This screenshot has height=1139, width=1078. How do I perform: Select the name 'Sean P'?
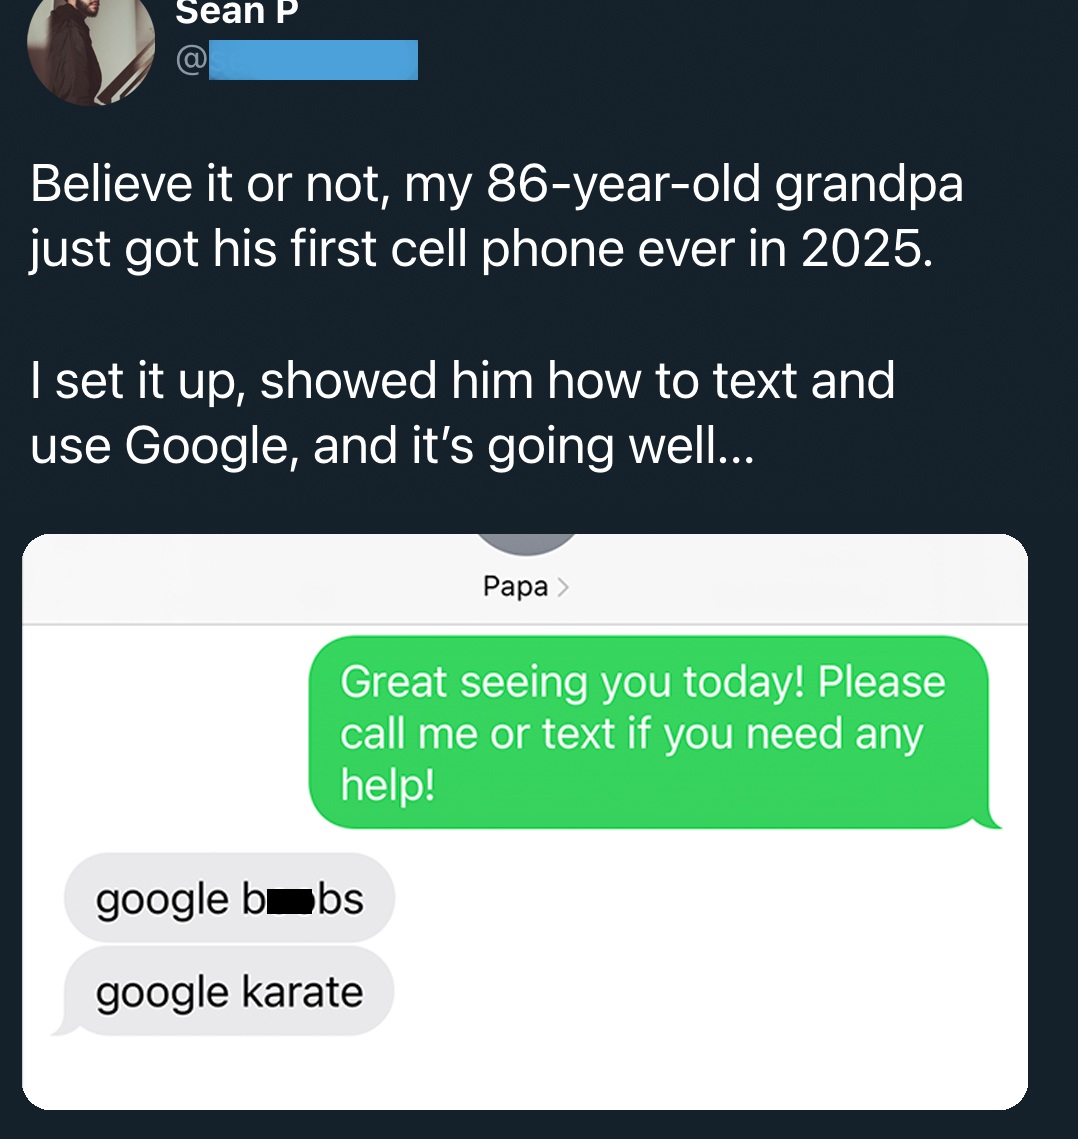click(x=237, y=12)
